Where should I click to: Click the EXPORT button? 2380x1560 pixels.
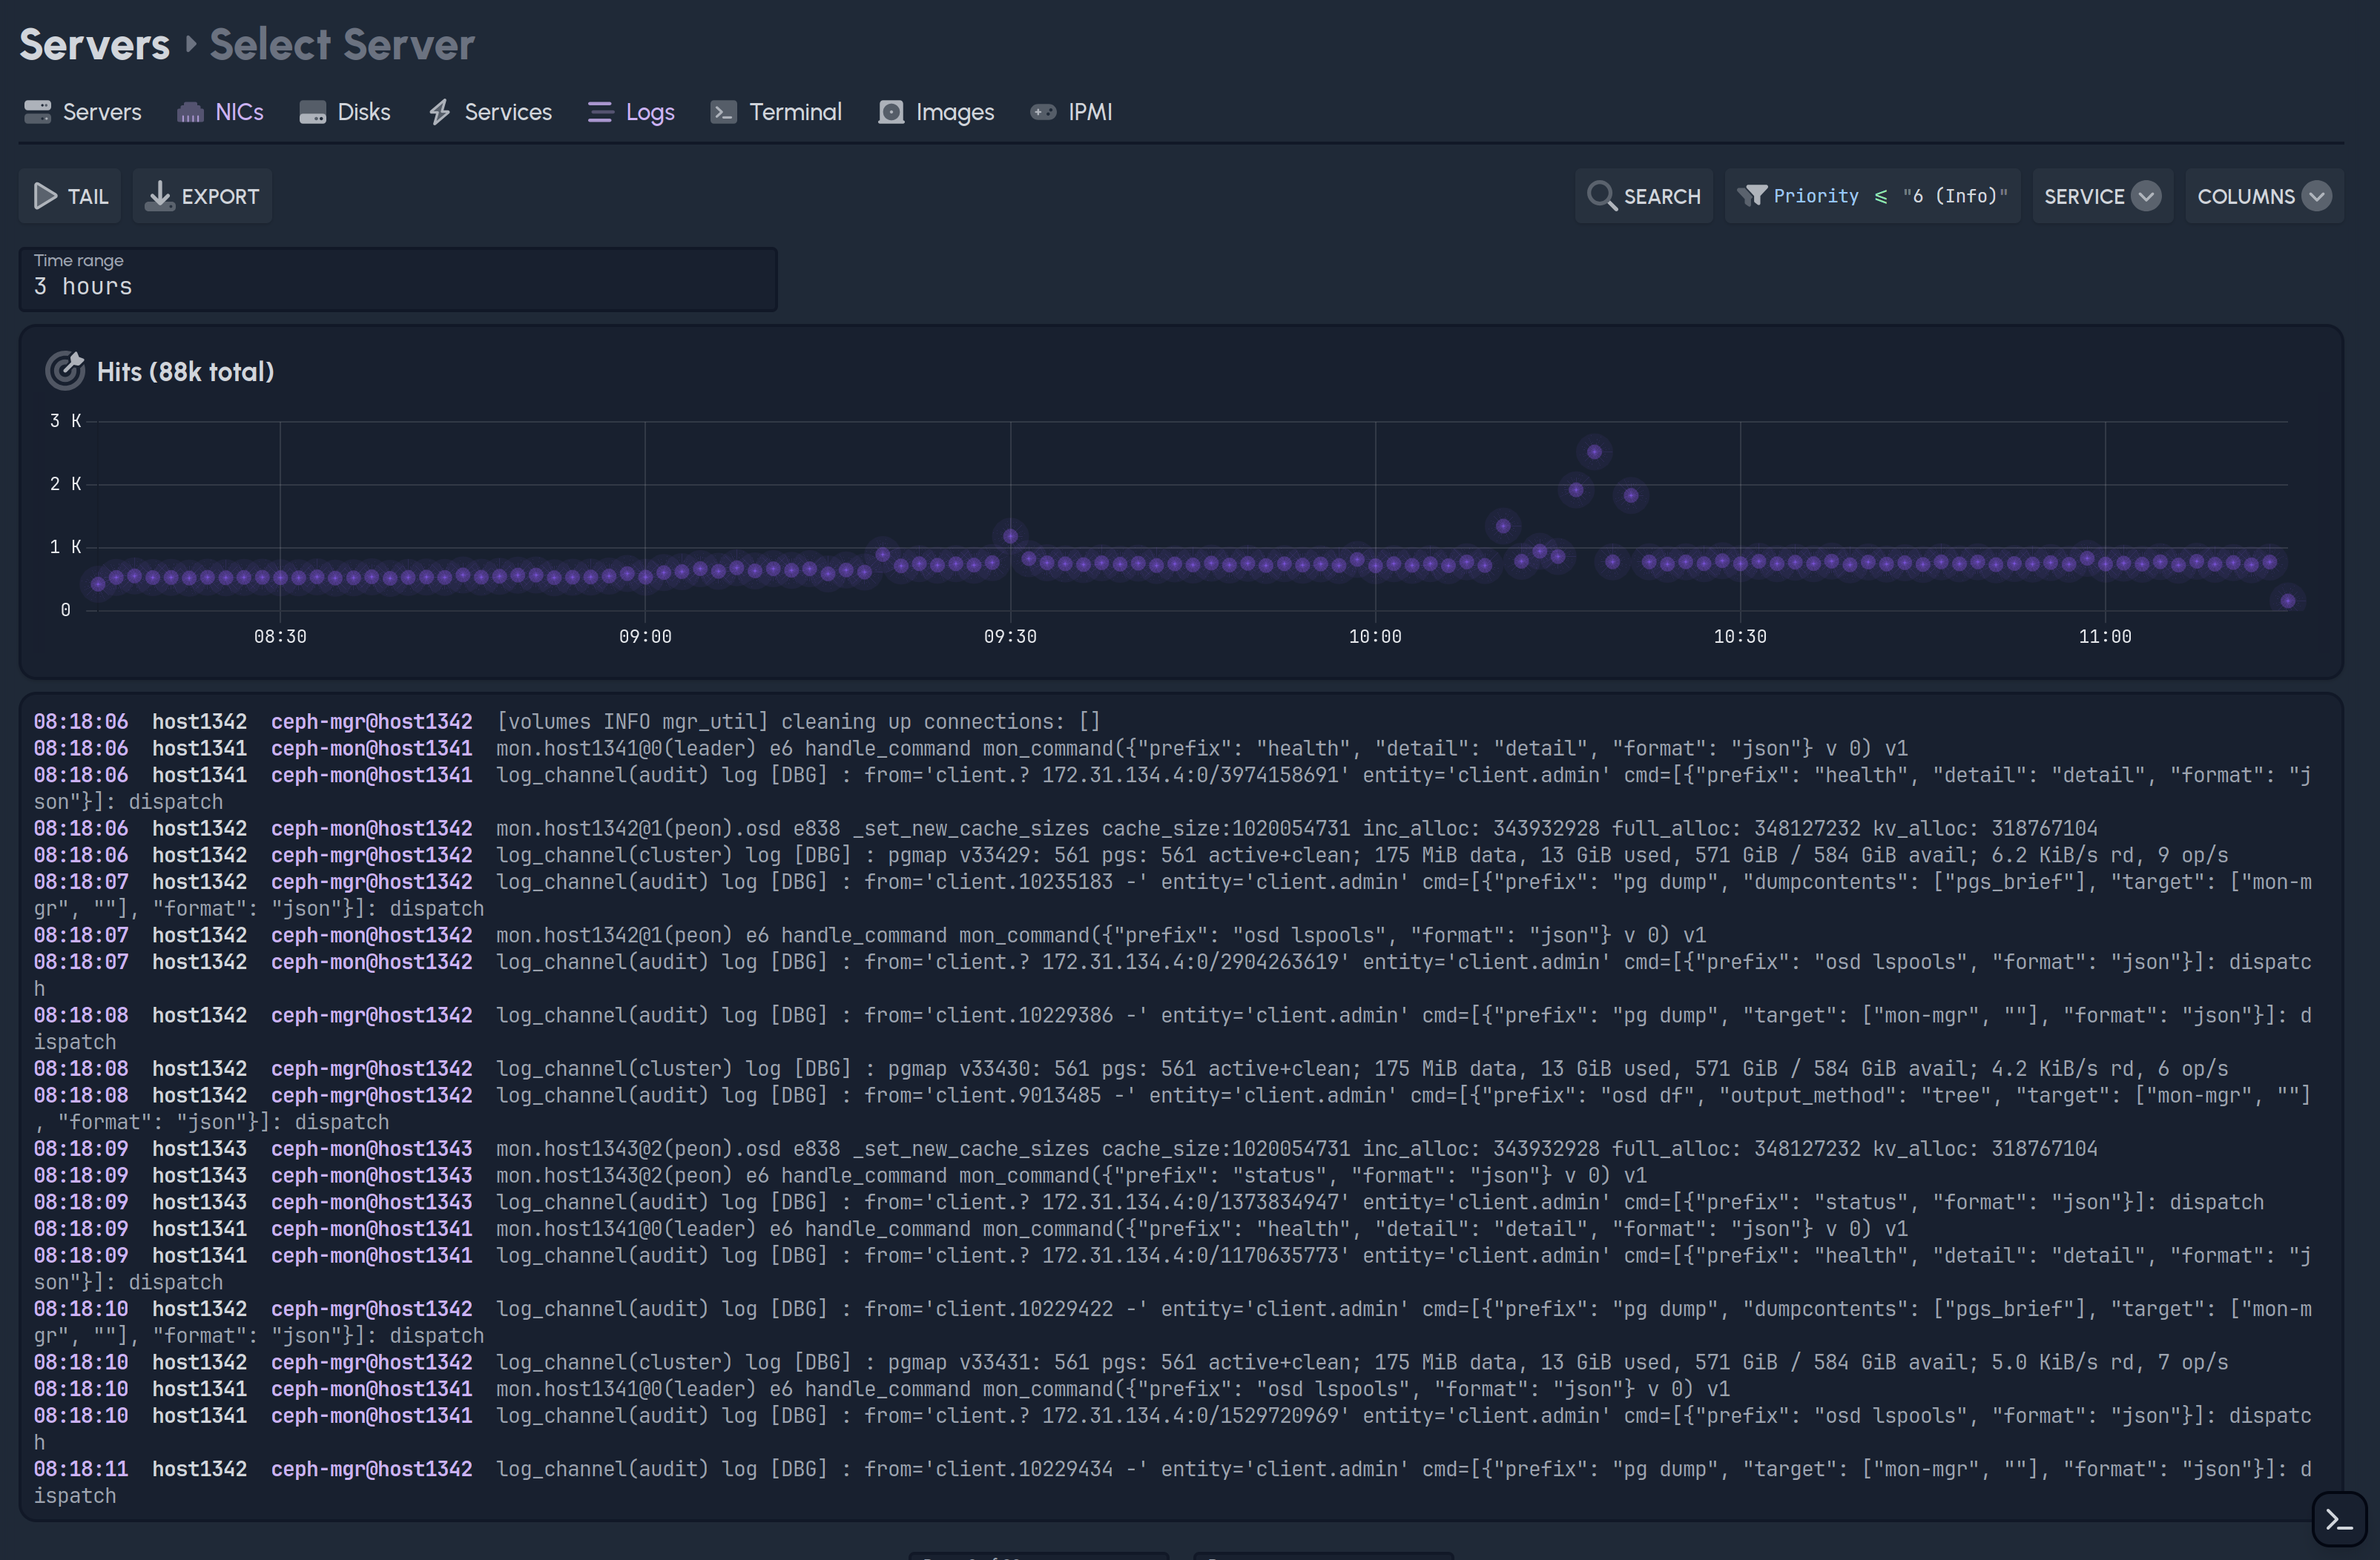pyautogui.click(x=202, y=196)
